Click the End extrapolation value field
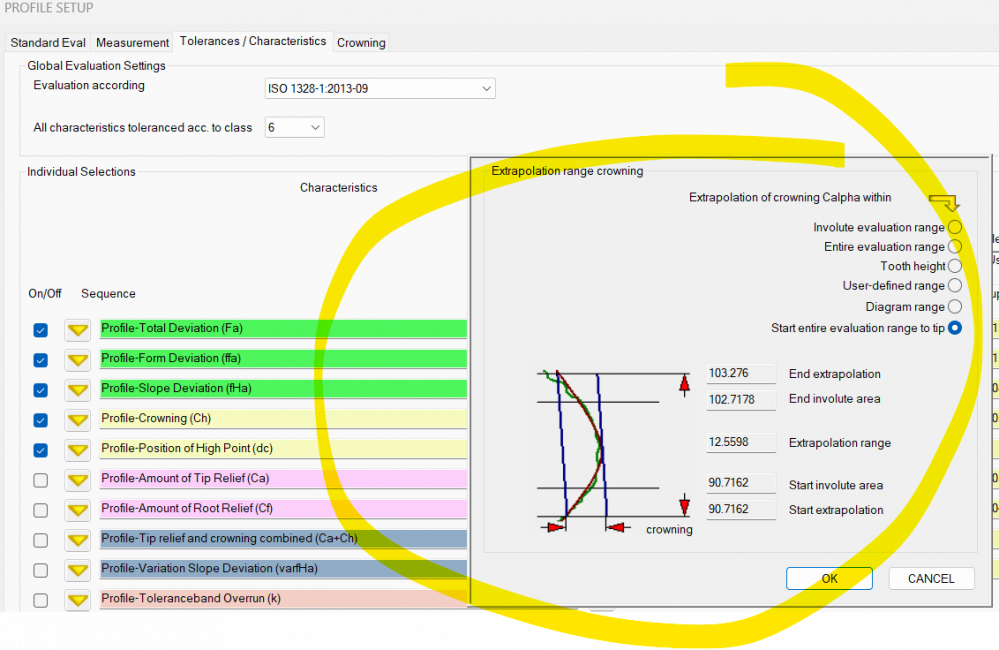This screenshot has height=650, width=999. tap(741, 374)
